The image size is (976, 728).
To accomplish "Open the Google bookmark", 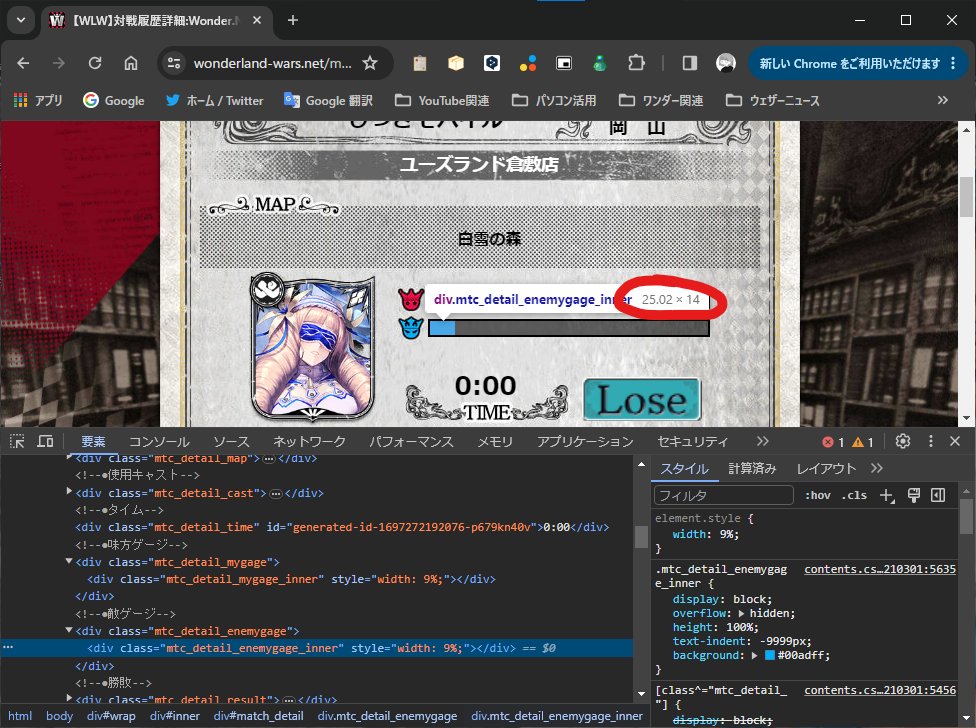I will coord(113,100).
